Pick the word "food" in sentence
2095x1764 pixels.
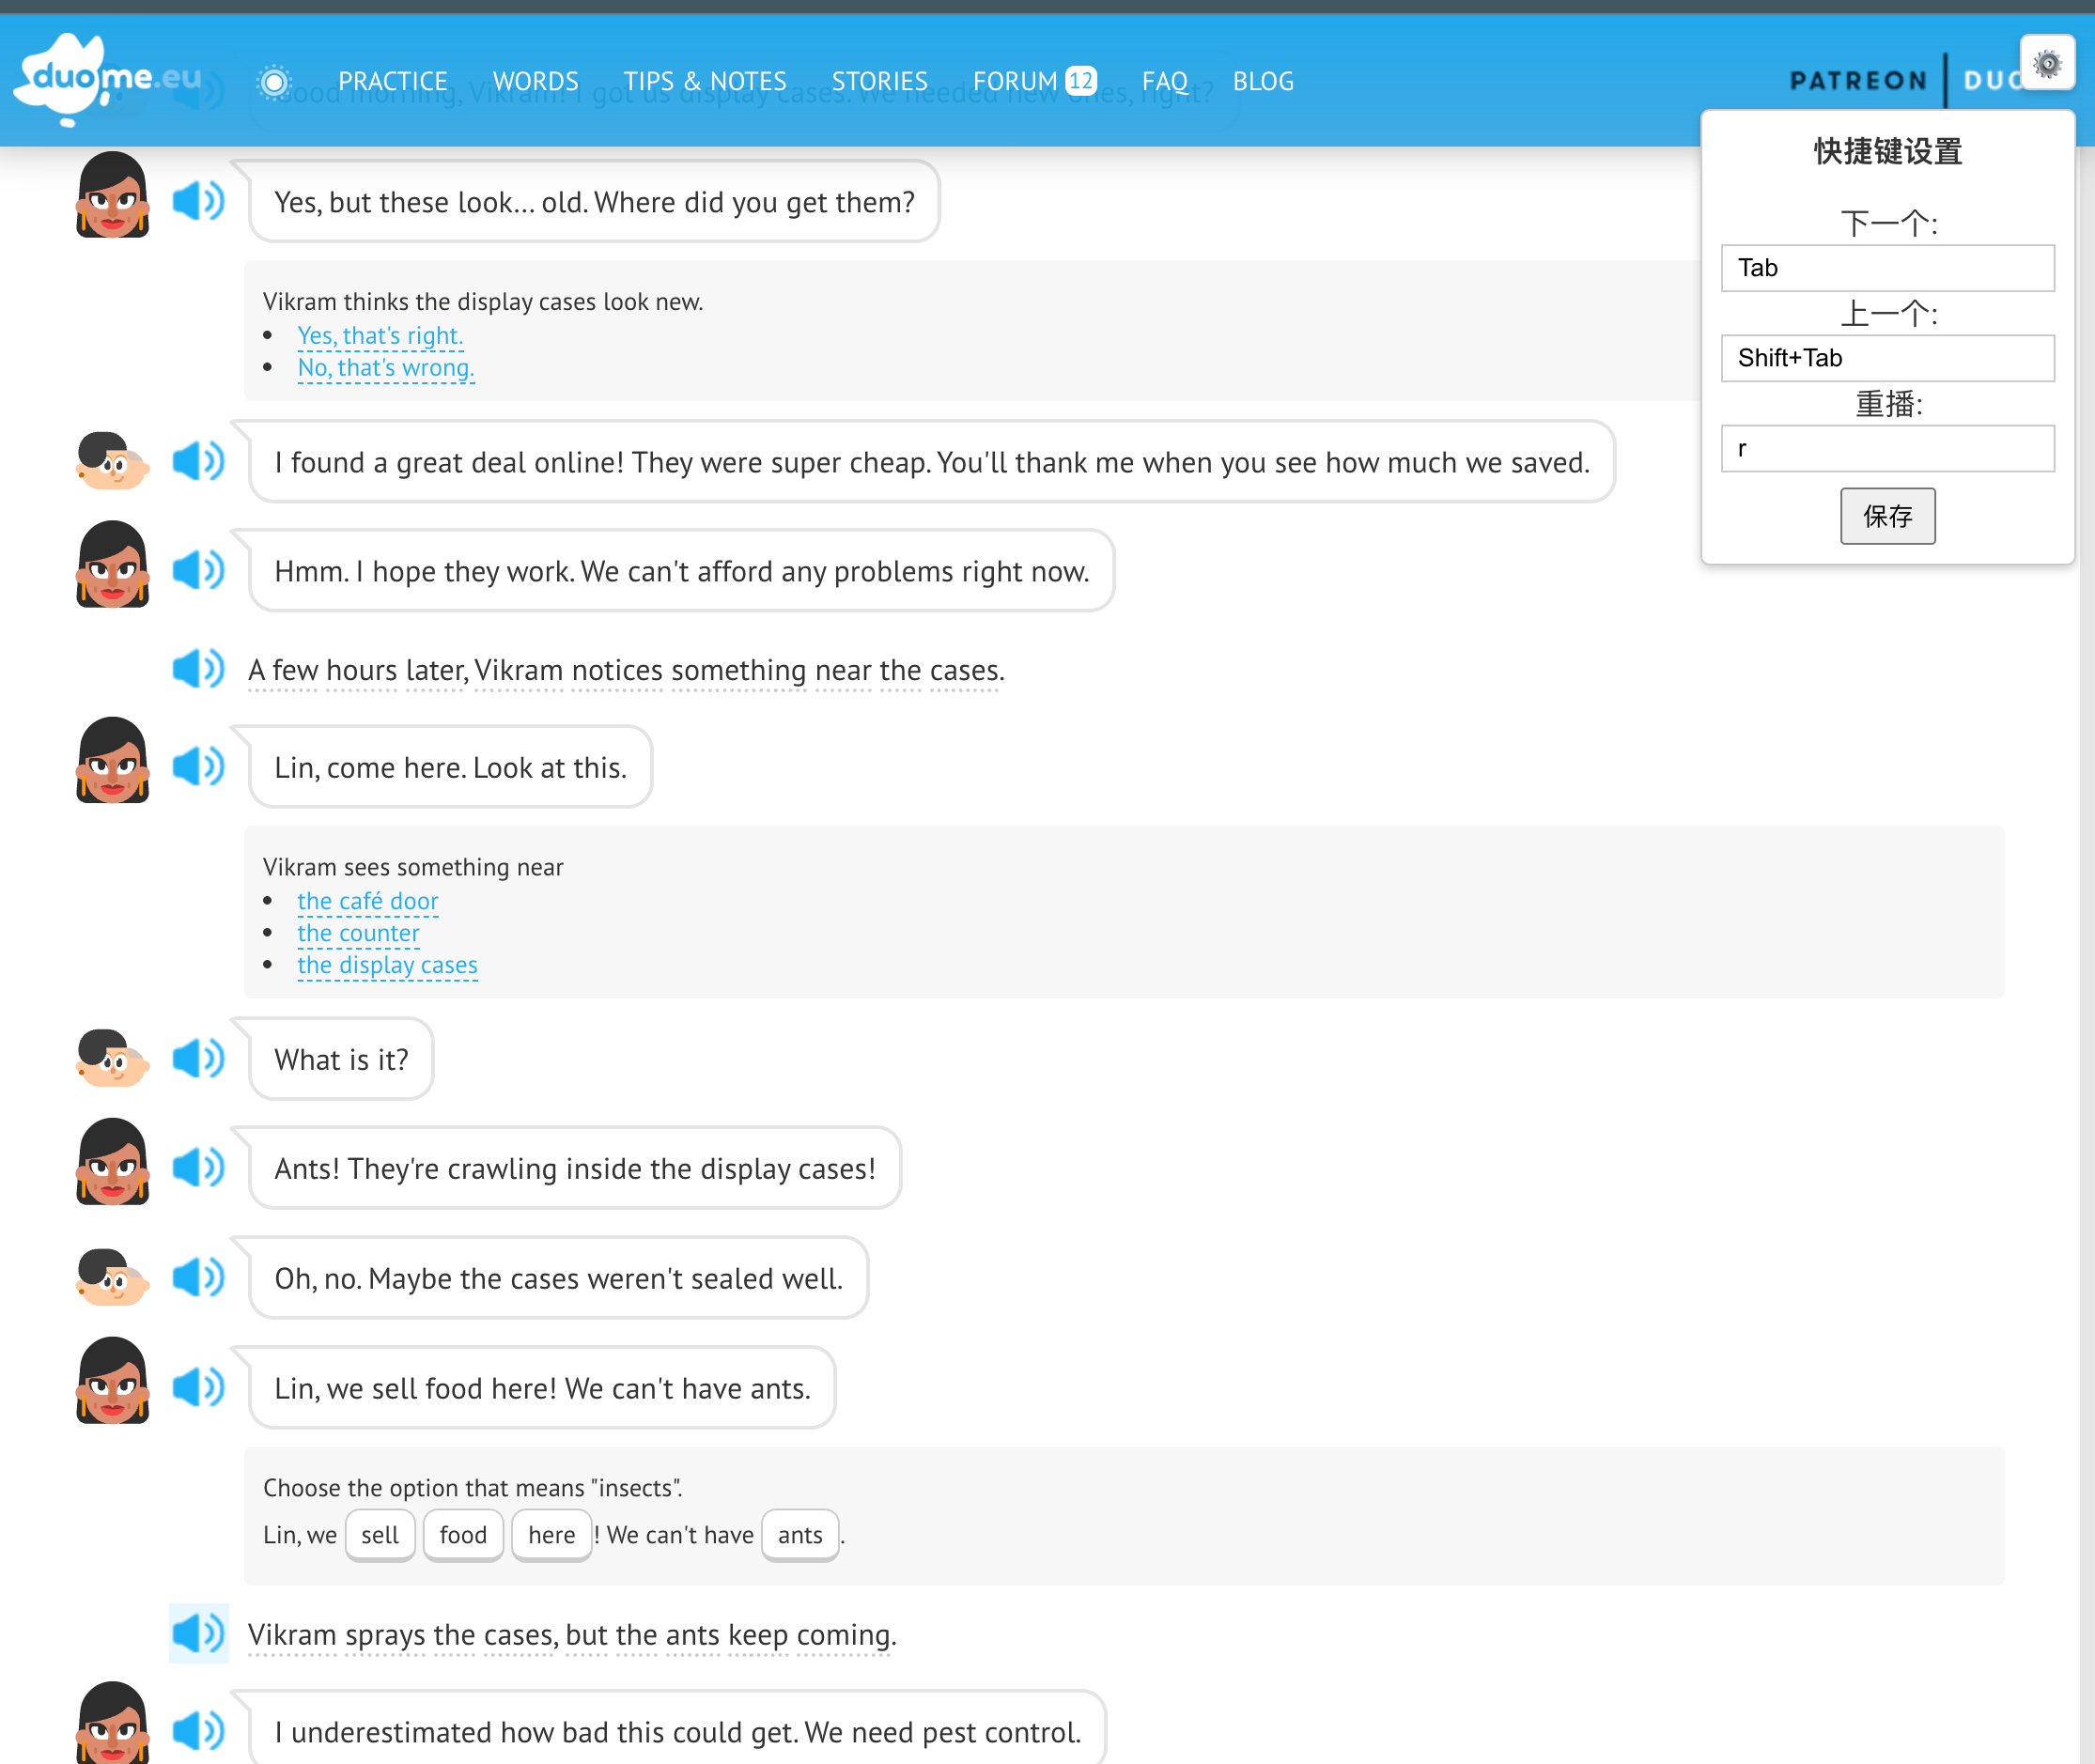pyautogui.click(x=462, y=1534)
